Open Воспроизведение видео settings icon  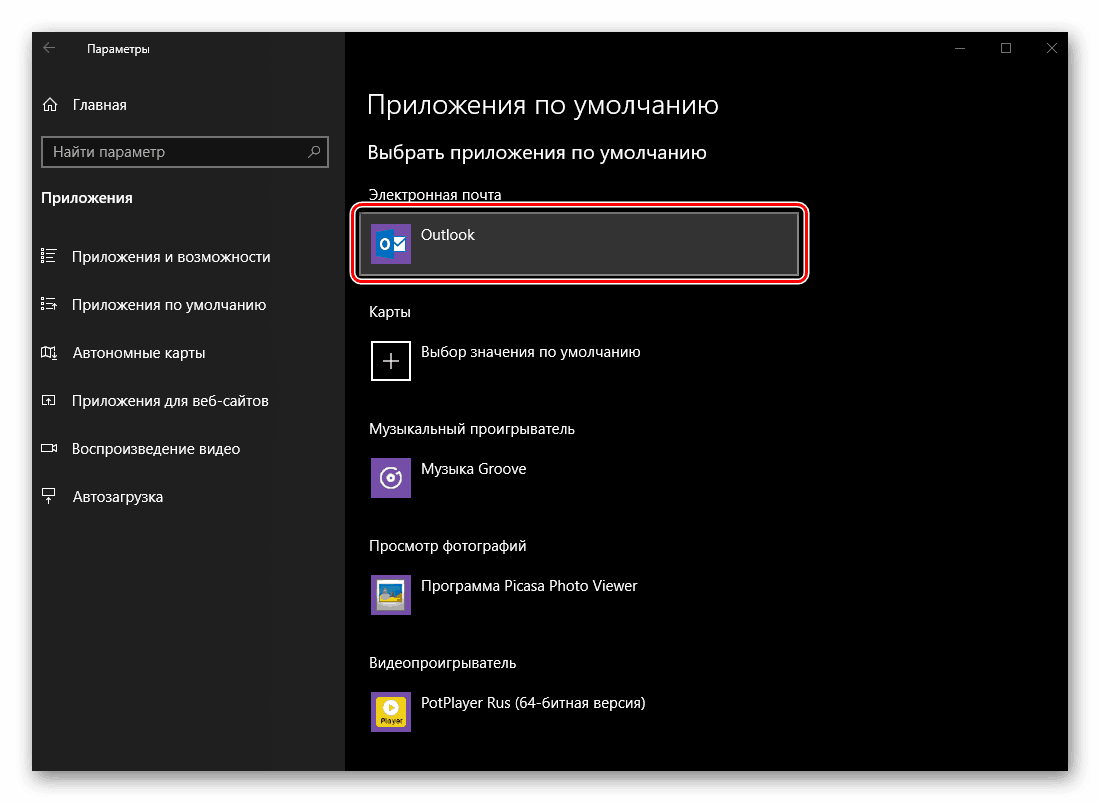[x=49, y=448]
